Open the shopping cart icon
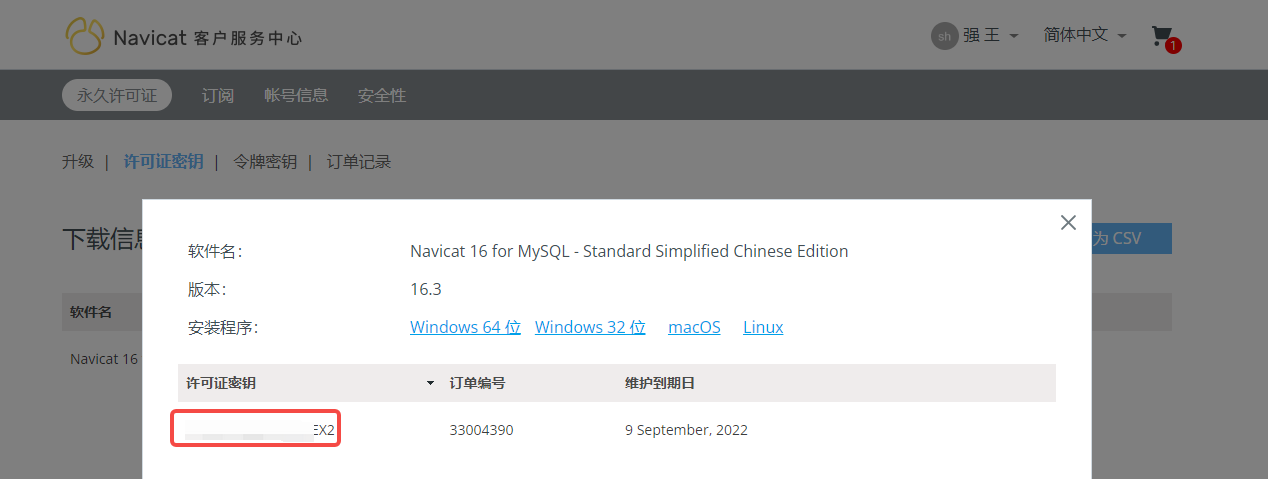 tap(1162, 37)
